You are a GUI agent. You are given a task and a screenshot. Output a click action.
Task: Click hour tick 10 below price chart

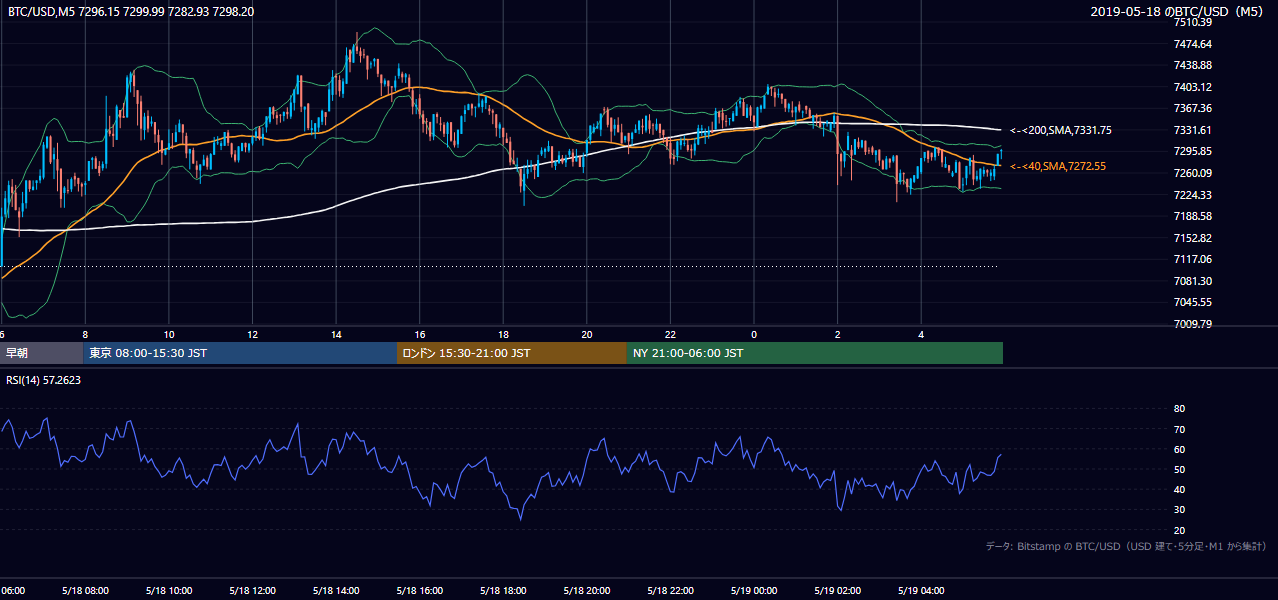(169, 334)
